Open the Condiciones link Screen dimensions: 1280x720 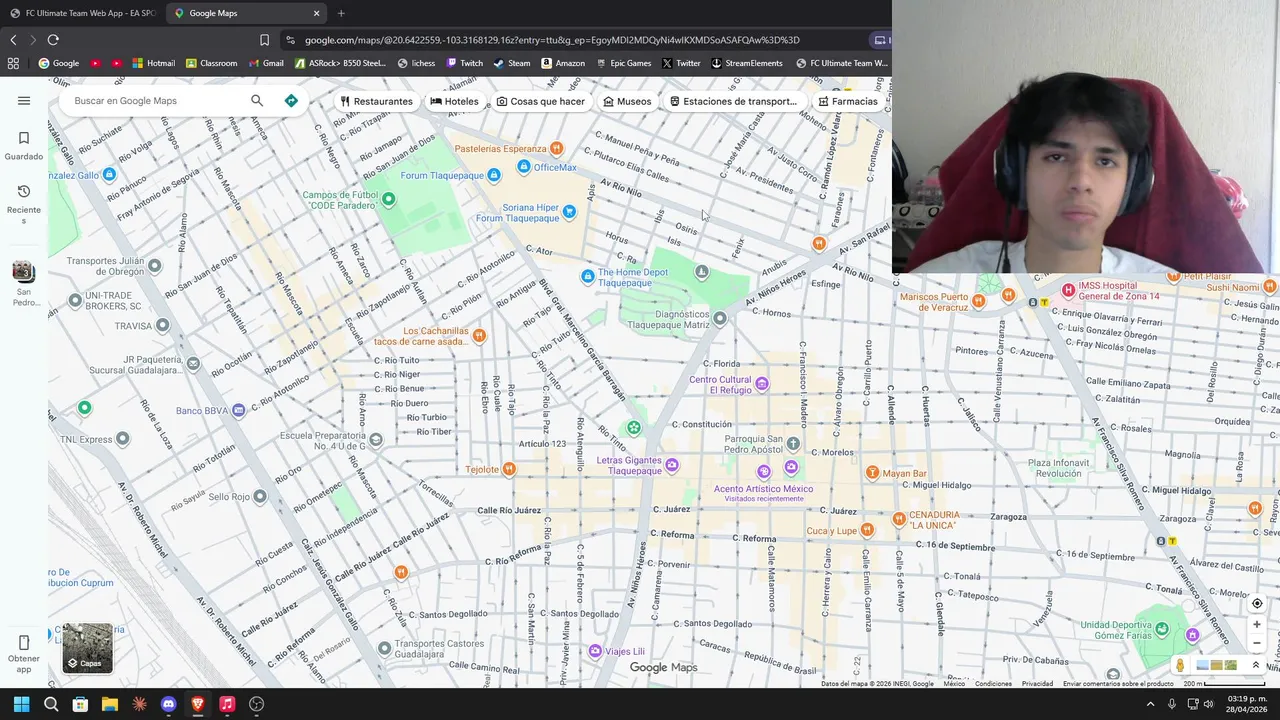coord(993,684)
